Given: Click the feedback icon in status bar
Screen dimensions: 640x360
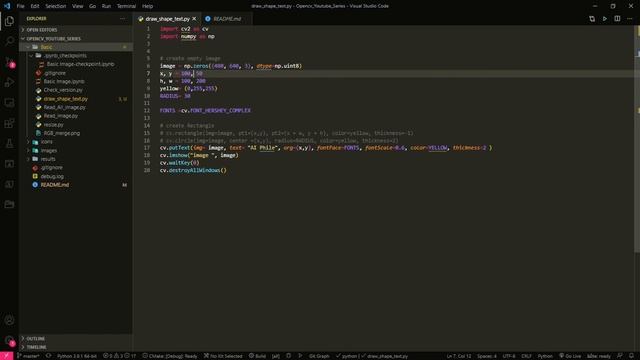Looking at the screenshot, I should (620, 356).
